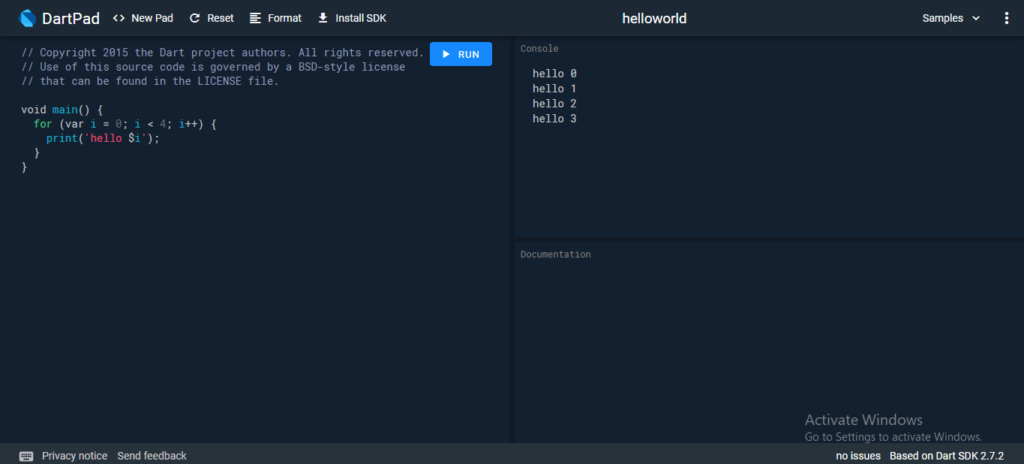Click the 'no issues' status text
This screenshot has height=464, width=1024.
(858, 456)
